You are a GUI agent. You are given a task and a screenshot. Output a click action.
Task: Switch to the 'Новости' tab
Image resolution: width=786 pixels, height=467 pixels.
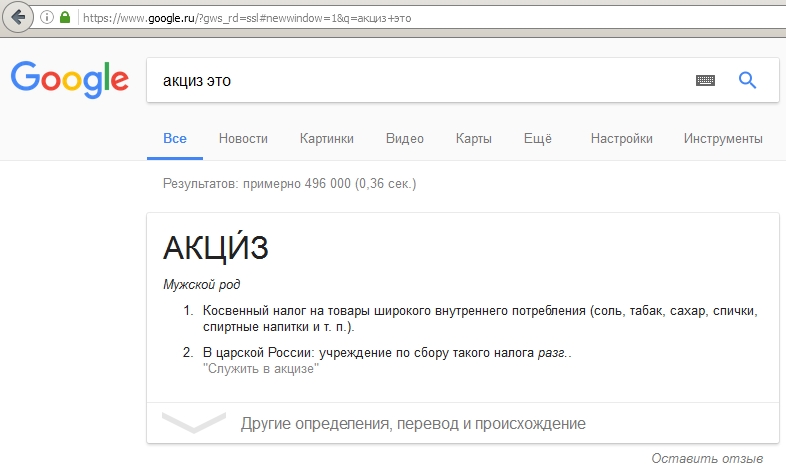pos(243,139)
